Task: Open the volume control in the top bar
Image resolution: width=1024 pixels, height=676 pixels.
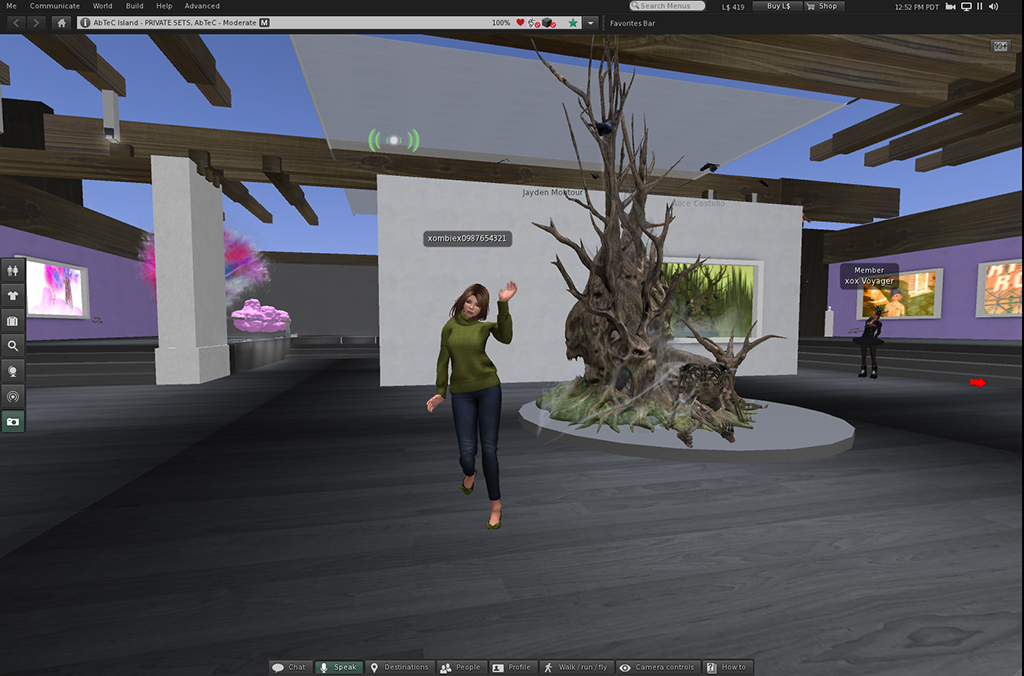Action: pyautogui.click(x=993, y=6)
